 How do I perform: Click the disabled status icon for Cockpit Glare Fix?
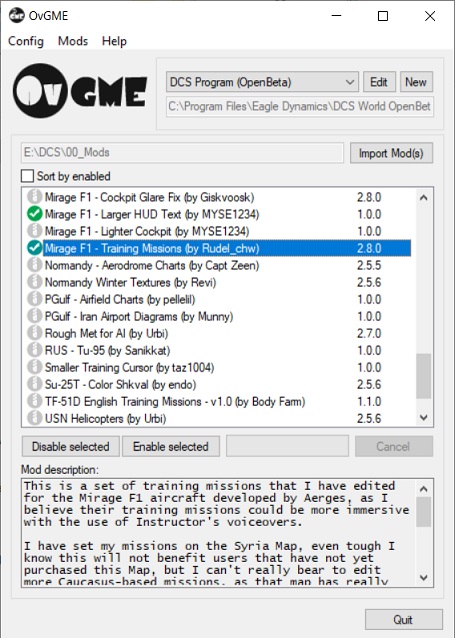[x=35, y=197]
